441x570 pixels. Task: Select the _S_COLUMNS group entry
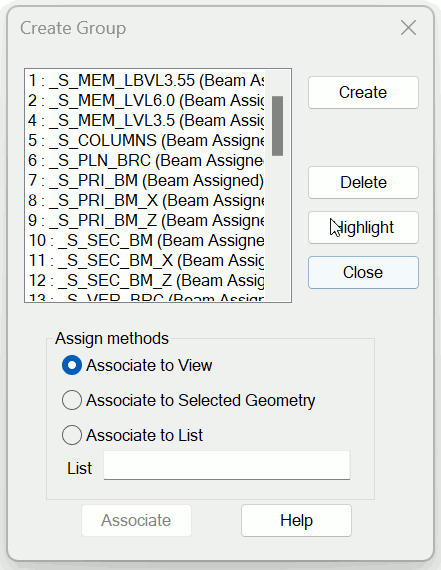146,141
